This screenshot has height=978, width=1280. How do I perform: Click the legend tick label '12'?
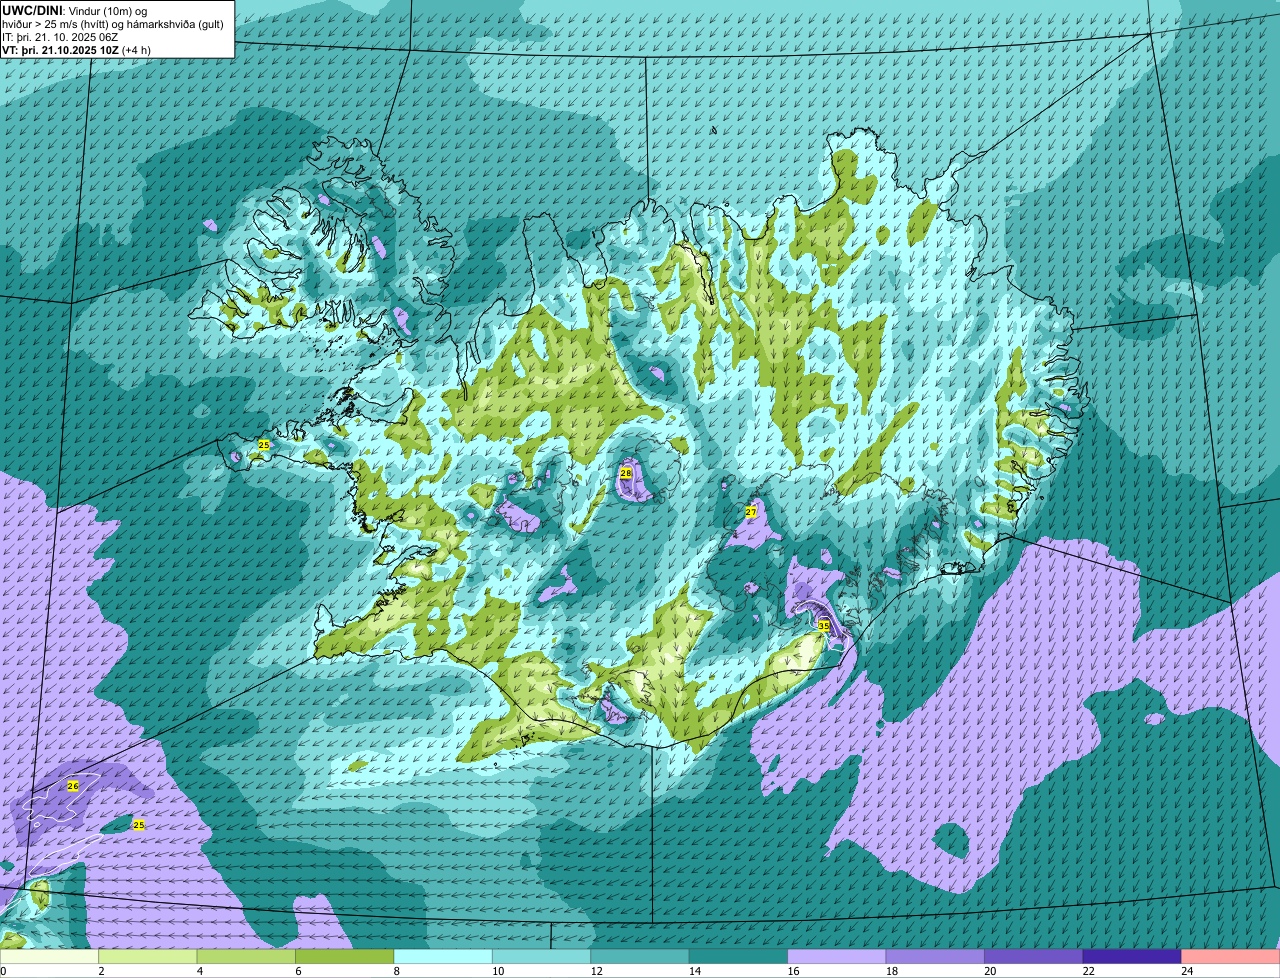(596, 970)
